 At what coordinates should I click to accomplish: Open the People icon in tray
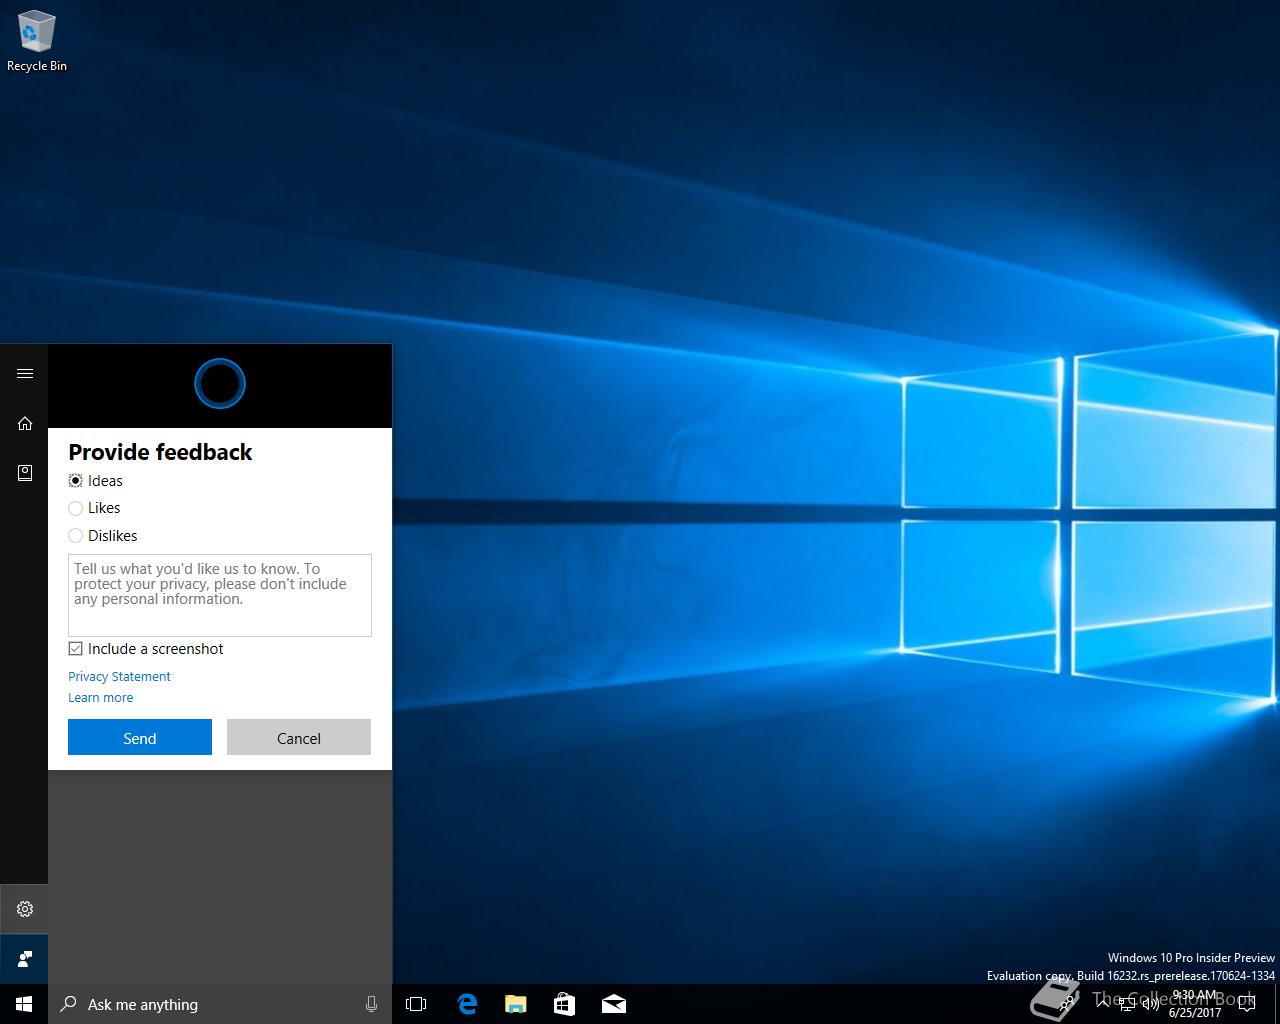pos(1066,1004)
